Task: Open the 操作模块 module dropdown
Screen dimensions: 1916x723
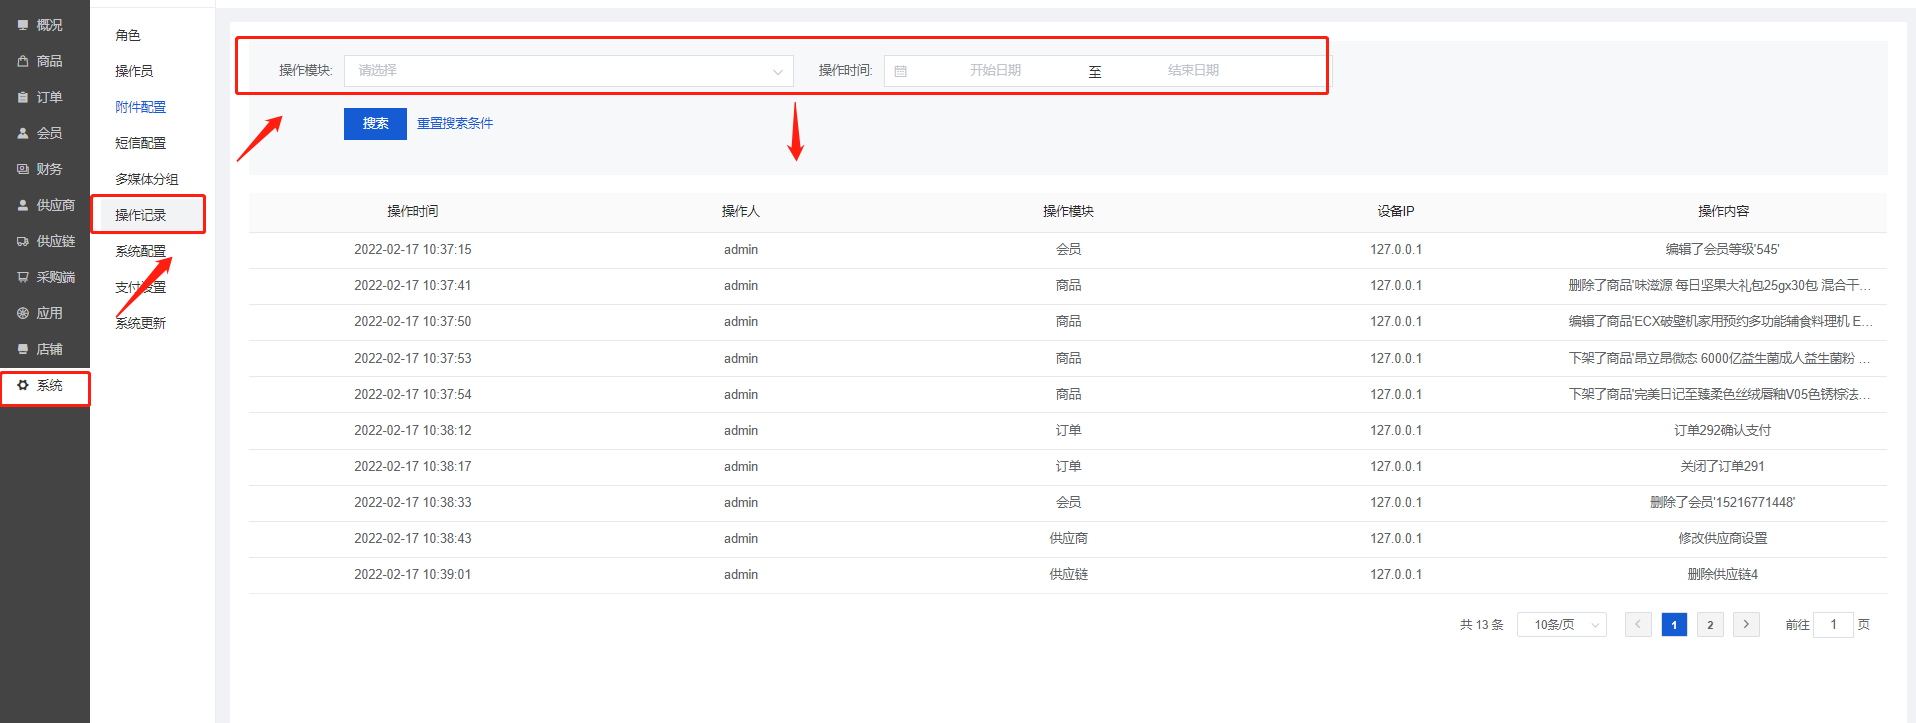Action: click(x=568, y=71)
